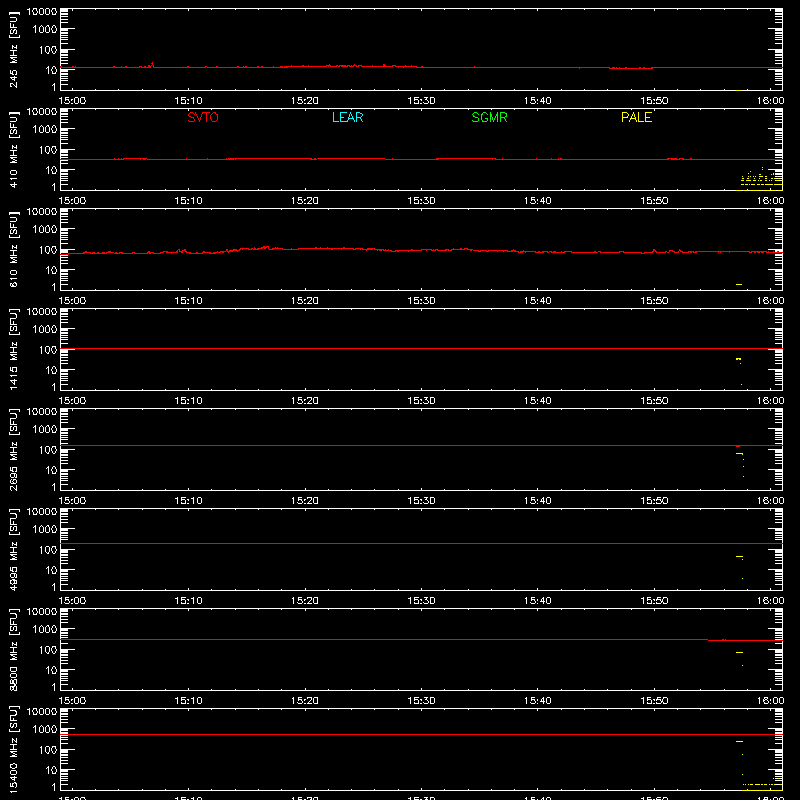Click 15:30 time label below 8800 MHz plot
The height and width of the screenshot is (800, 800).
[421, 701]
